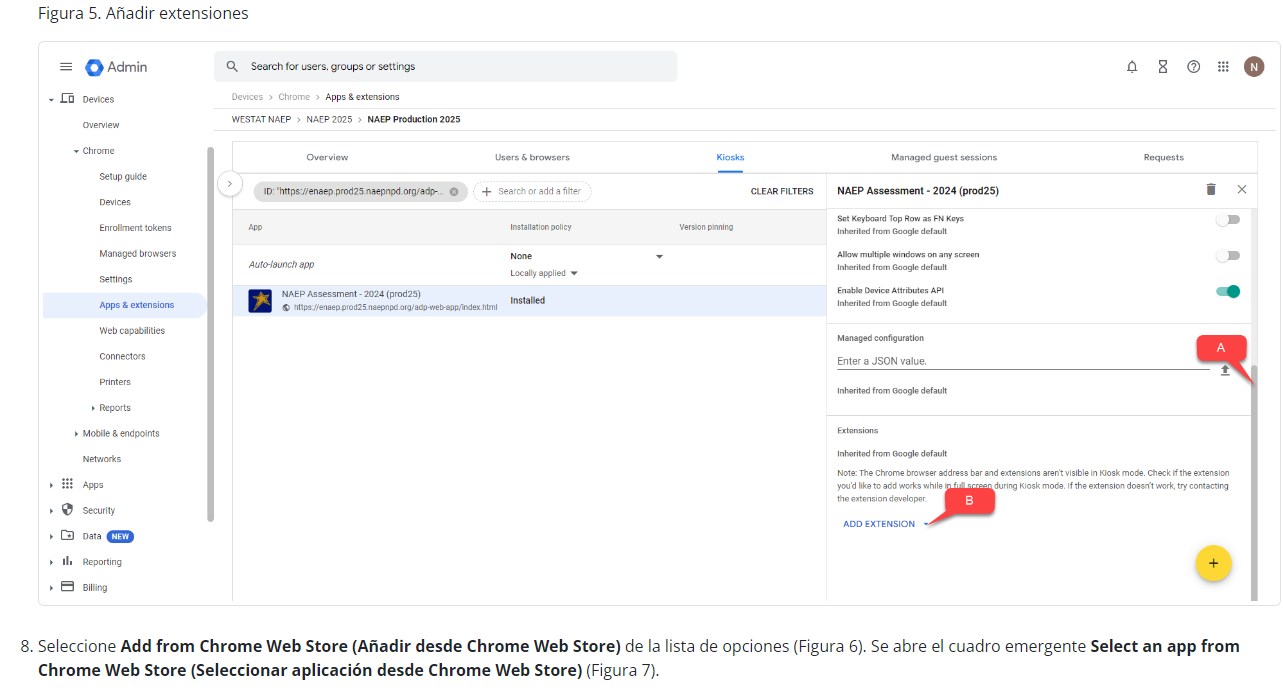Disable Enable Device Attributes API switch
Image resolution: width=1283 pixels, height=690 pixels.
(x=1227, y=292)
